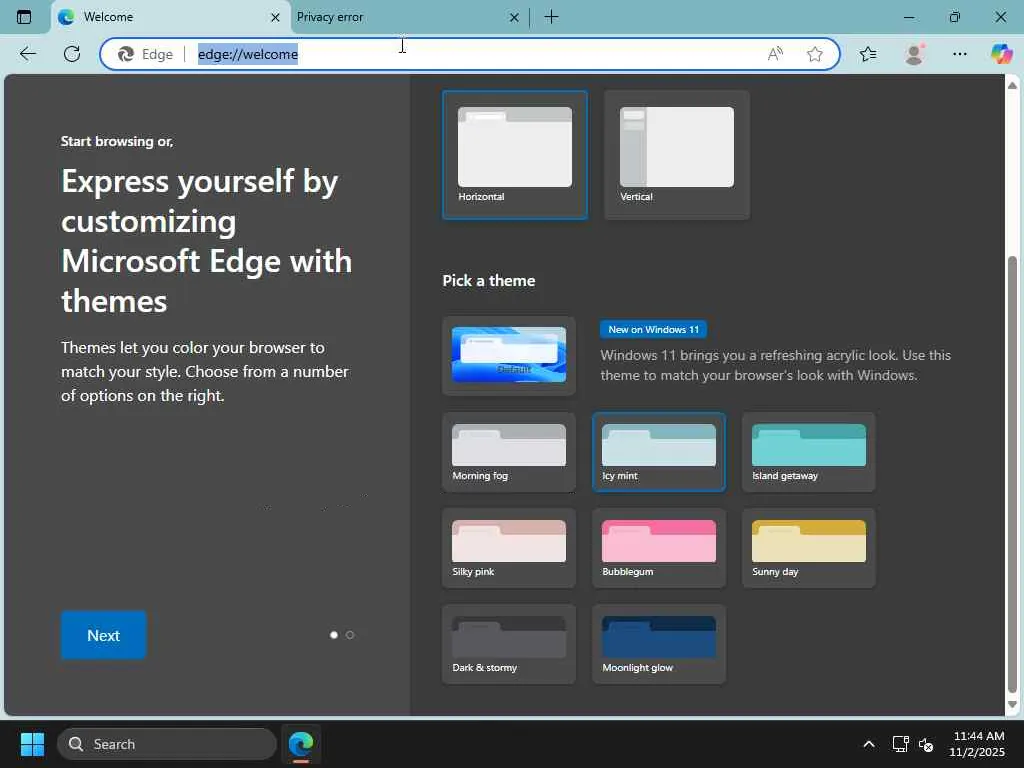Viewport: 1024px width, 768px height.
Task: Open the Windows Start menu
Action: click(x=32, y=744)
